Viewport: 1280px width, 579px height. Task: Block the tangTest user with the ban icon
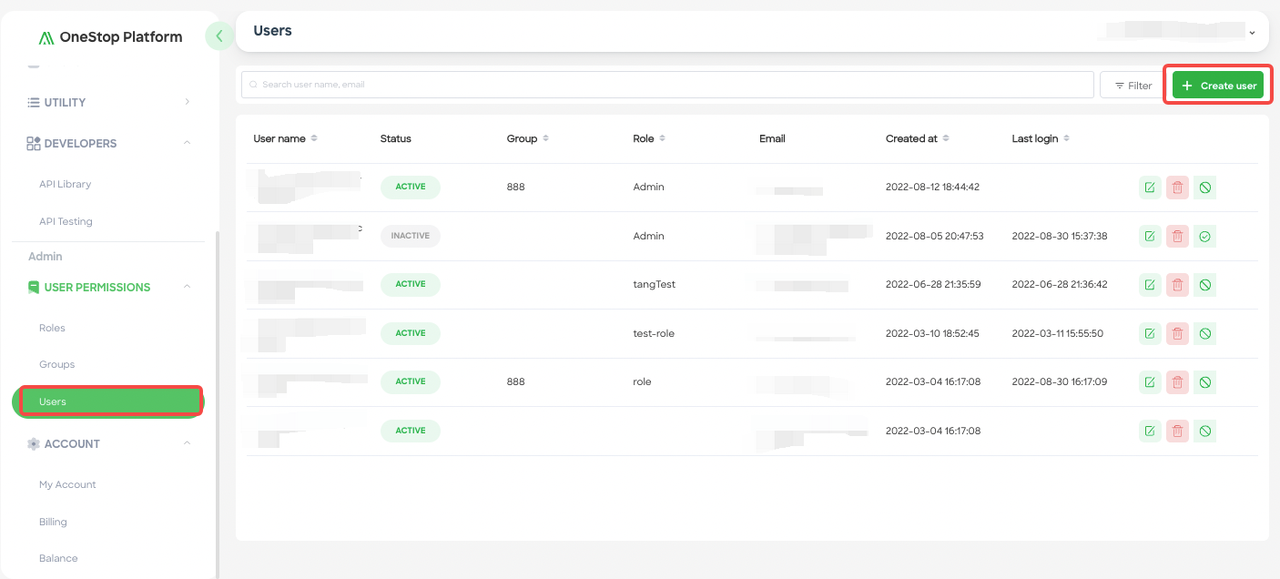[1205, 285]
